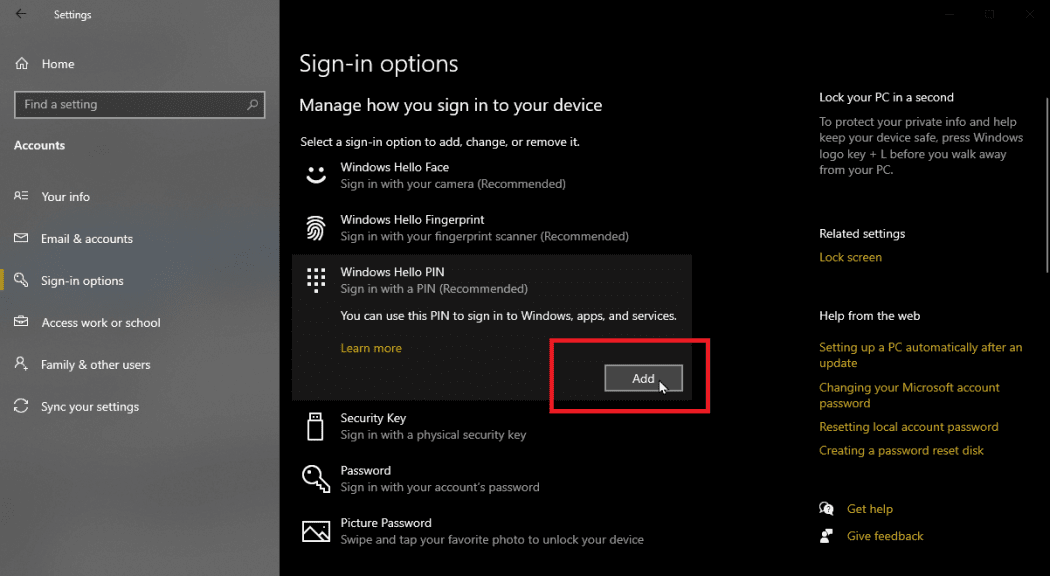Screen dimensions: 1050x576
Task: Open Resetting local account password help
Action: pos(908,426)
